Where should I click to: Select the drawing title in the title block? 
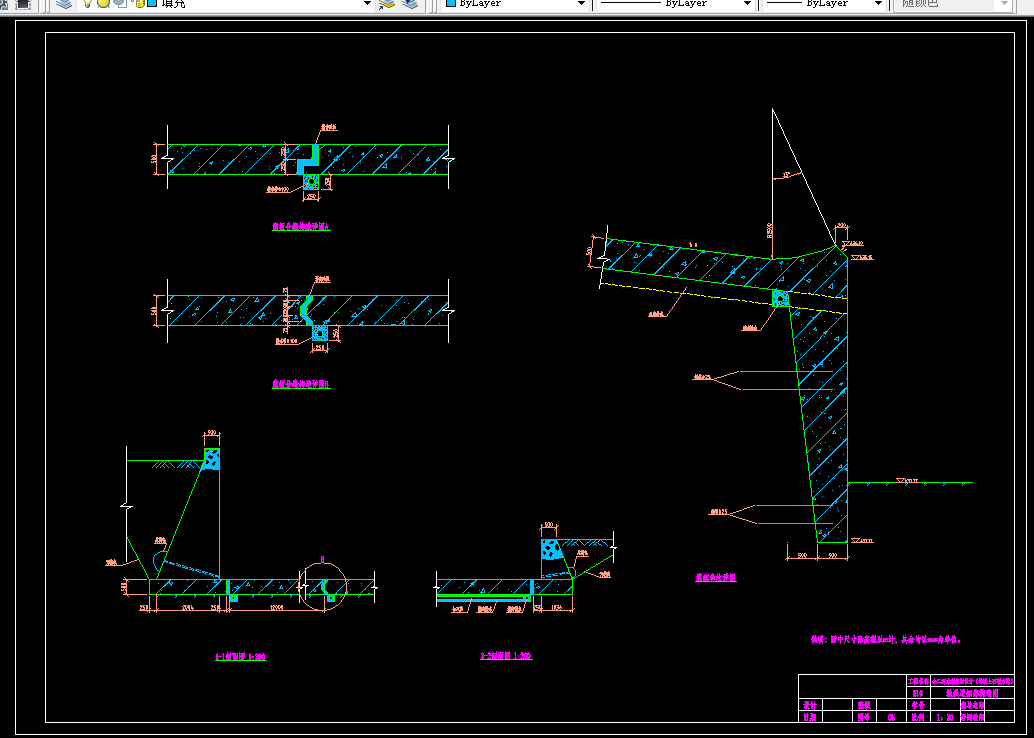pyautogui.click(x=971, y=693)
